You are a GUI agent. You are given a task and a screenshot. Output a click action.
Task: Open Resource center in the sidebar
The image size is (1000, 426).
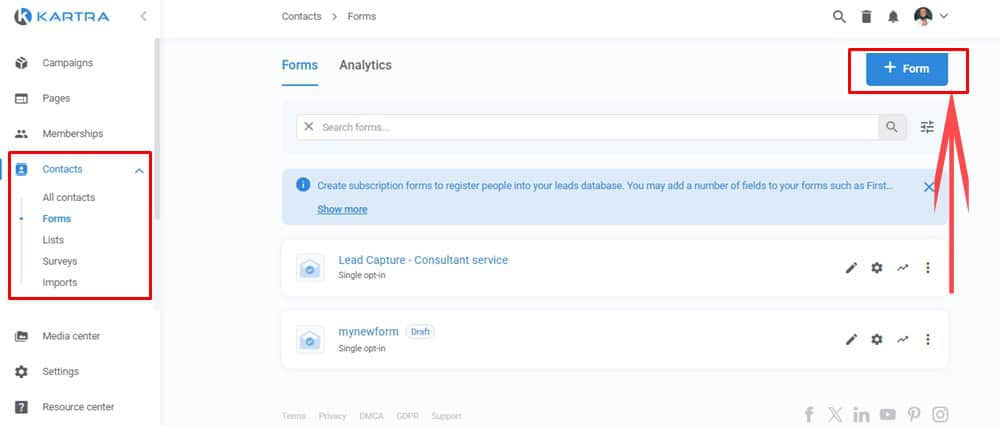click(x=78, y=407)
